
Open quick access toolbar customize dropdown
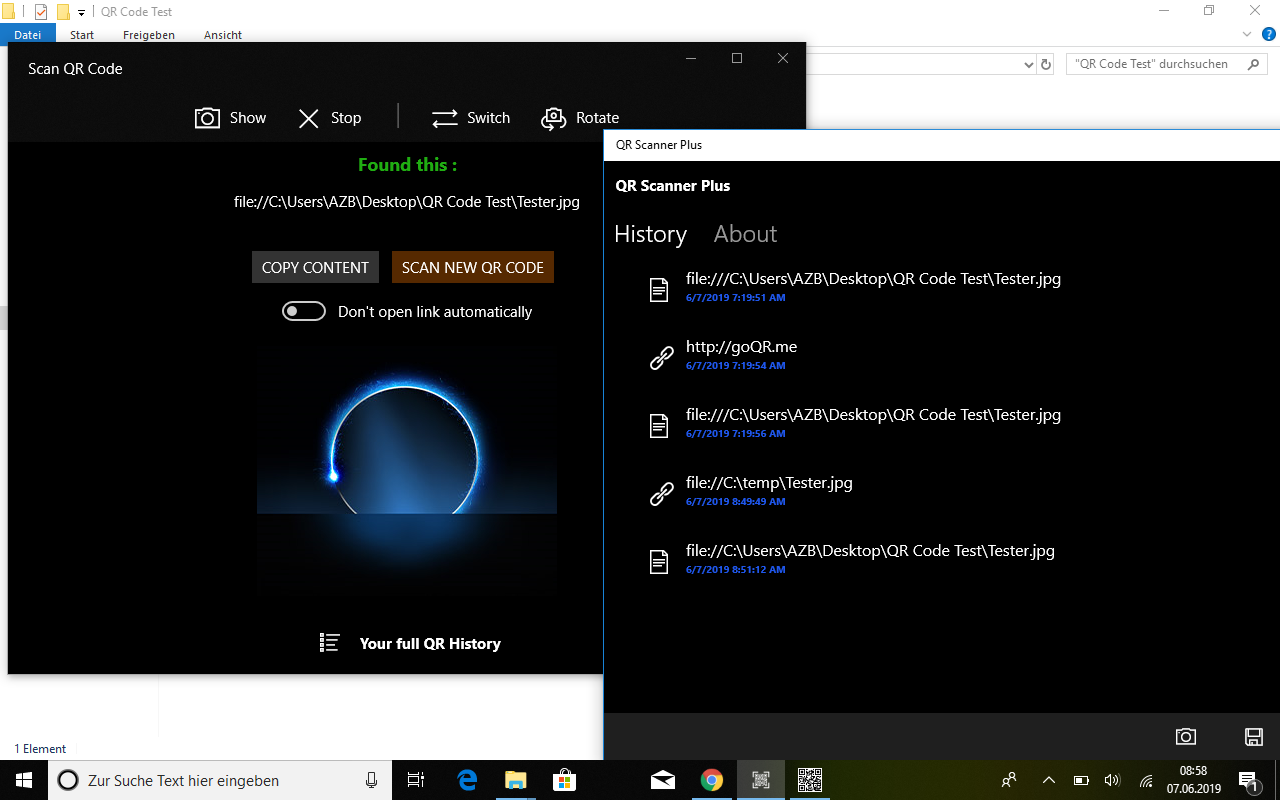81,13
